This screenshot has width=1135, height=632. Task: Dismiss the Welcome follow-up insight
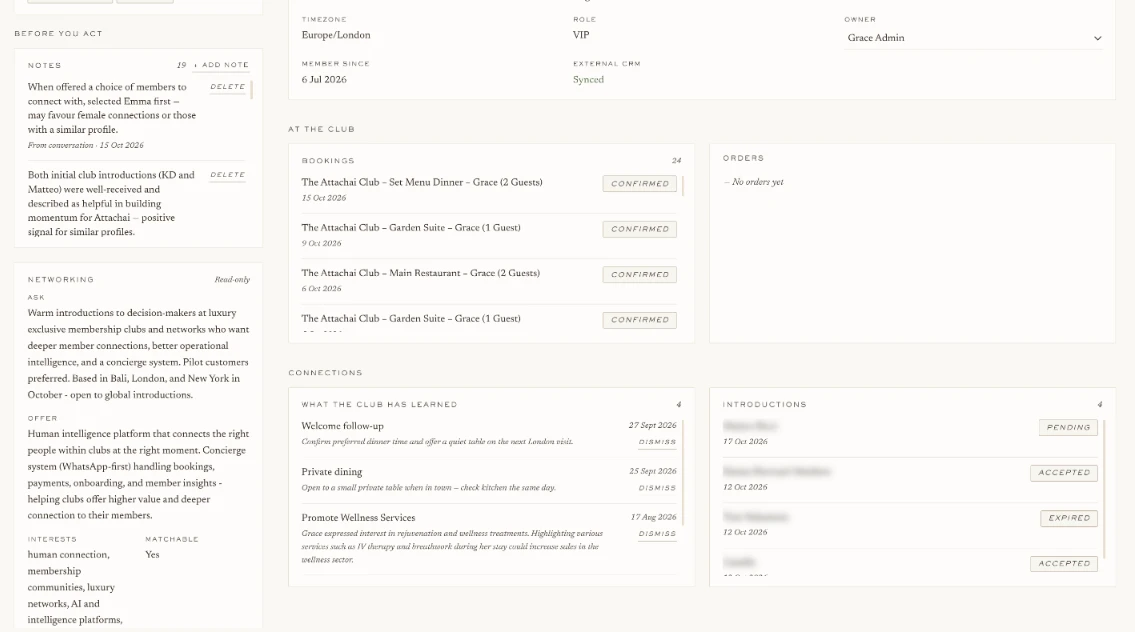657,442
